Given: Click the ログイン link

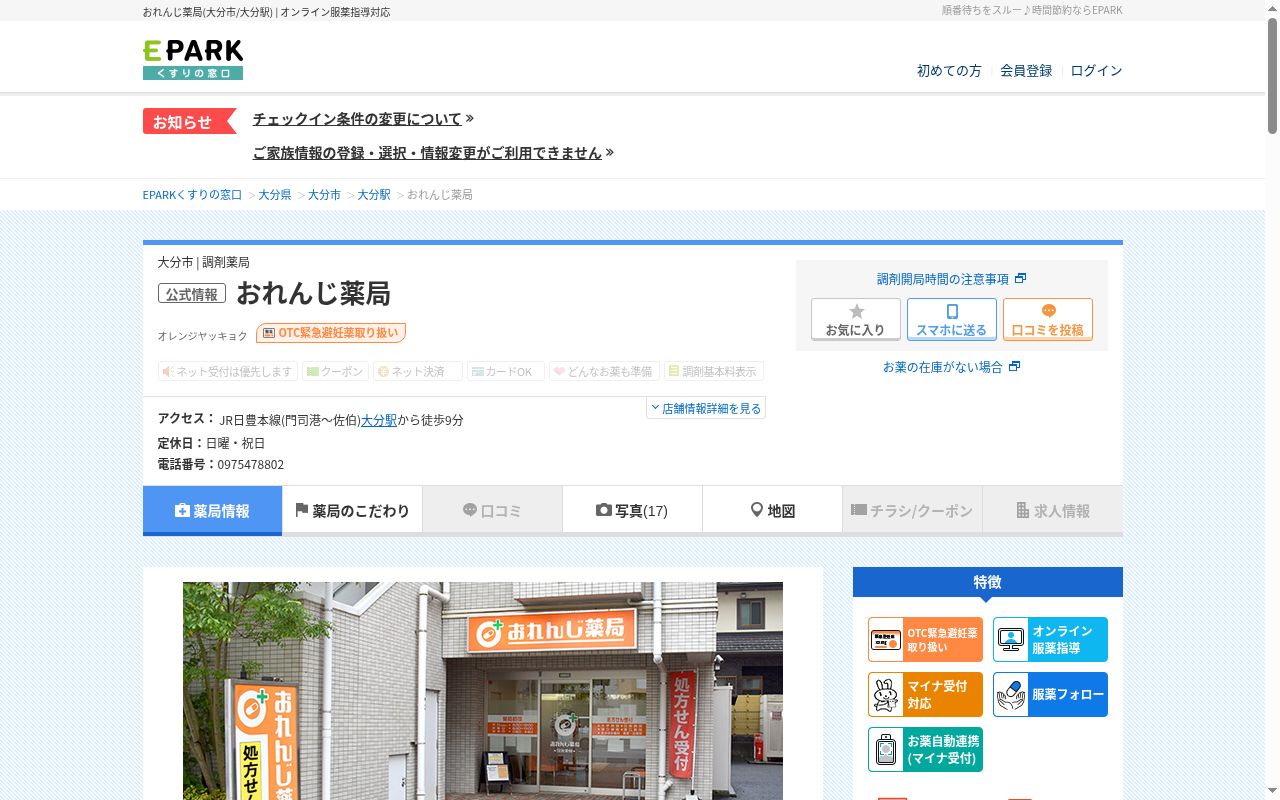Looking at the screenshot, I should 1096,71.
